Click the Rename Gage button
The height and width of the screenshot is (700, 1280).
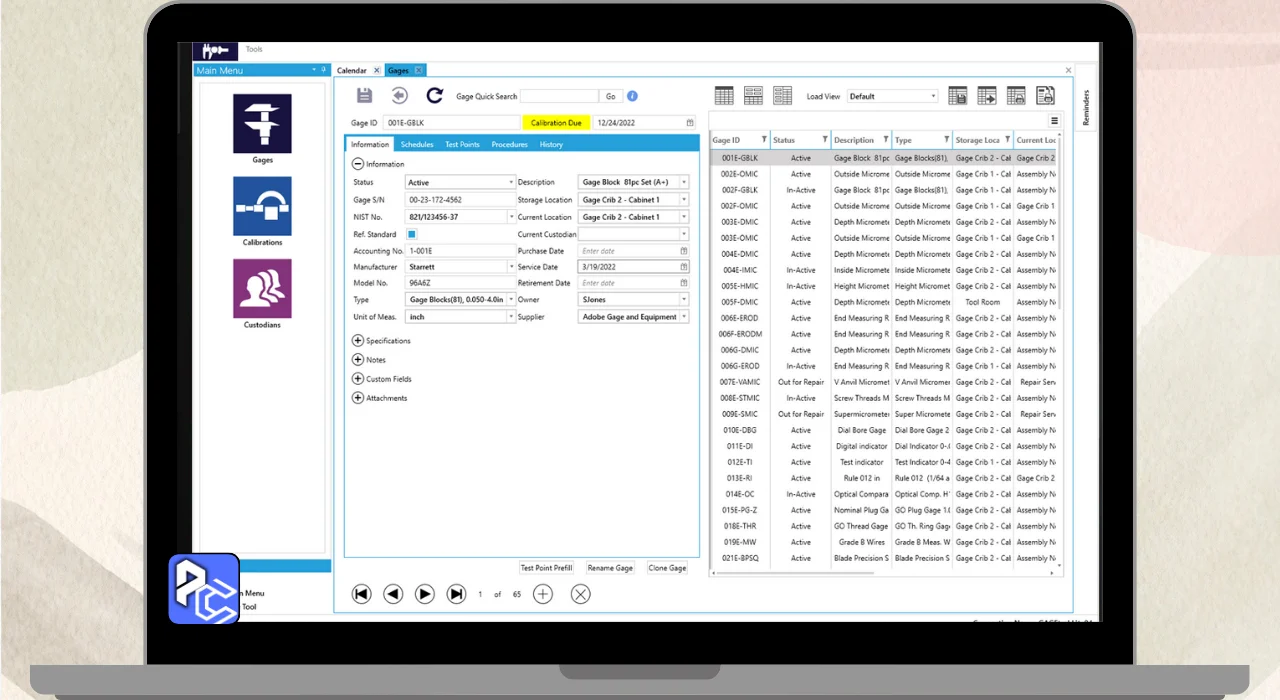pos(610,568)
